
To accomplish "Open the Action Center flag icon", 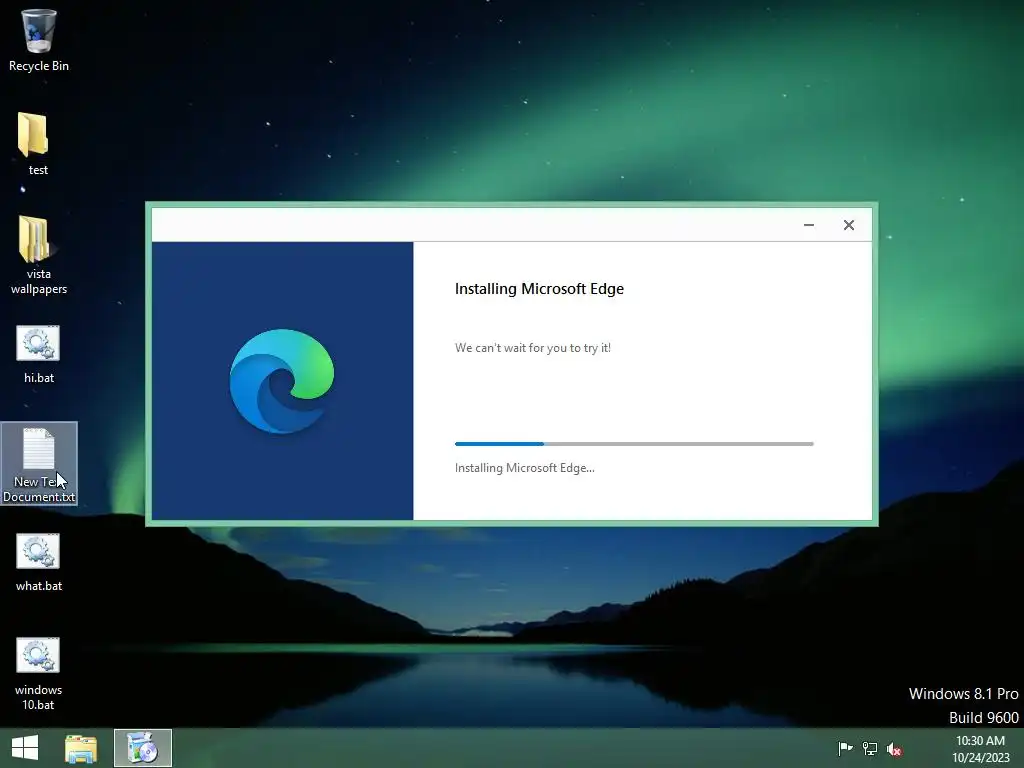I will pyautogui.click(x=845, y=748).
